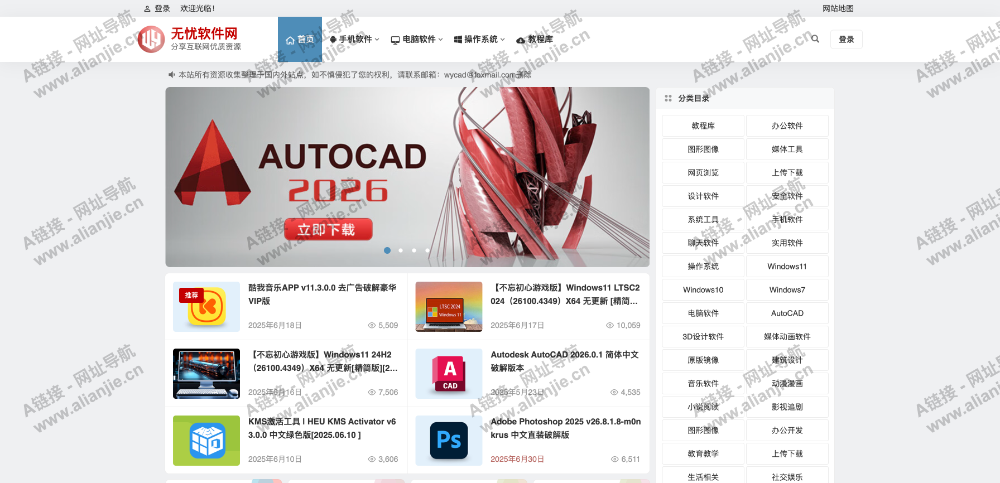The height and width of the screenshot is (483, 1000).
Task: Open the Windows11 category
Action: [x=787, y=266]
